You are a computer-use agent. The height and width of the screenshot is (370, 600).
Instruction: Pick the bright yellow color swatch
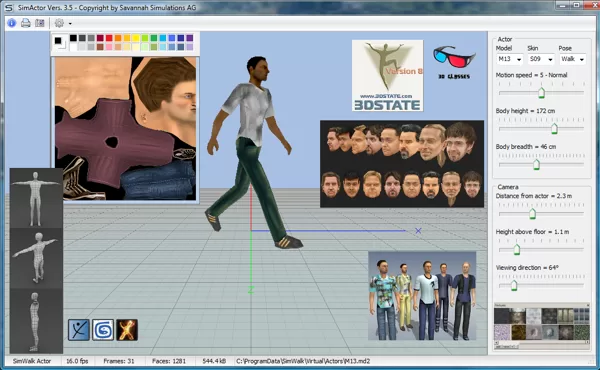[x=136, y=38]
